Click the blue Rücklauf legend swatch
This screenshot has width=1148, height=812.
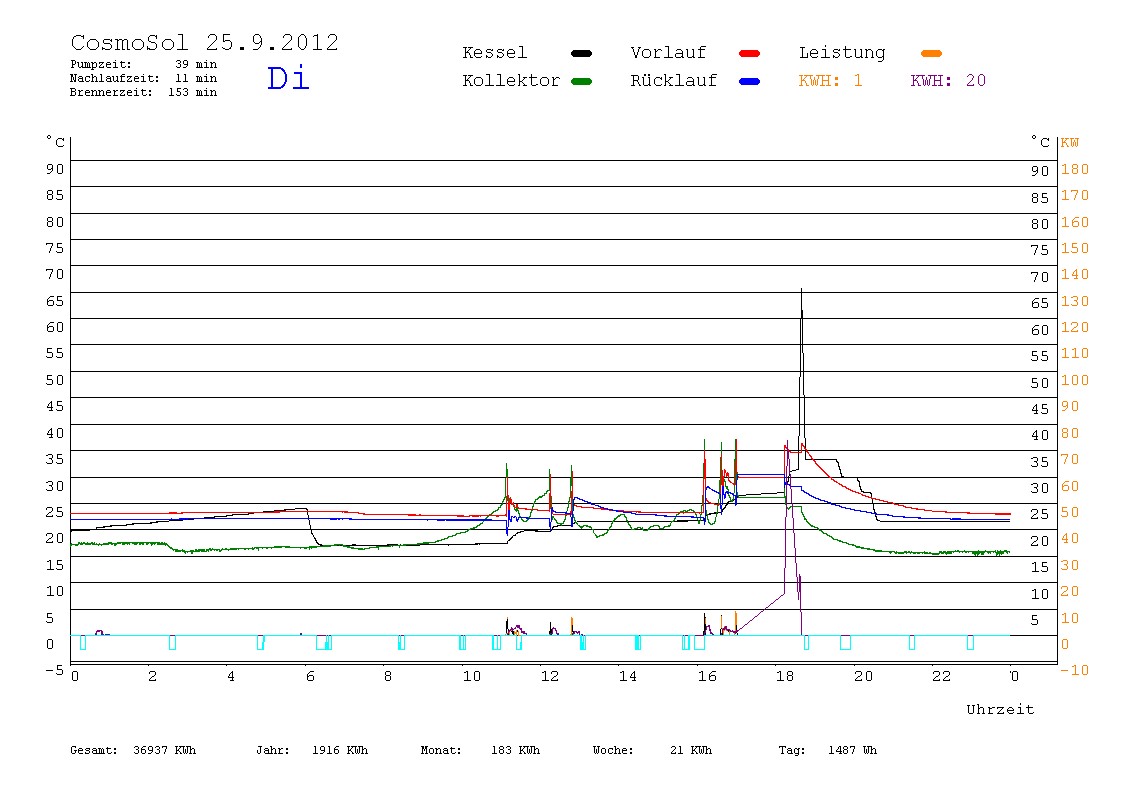coord(750,81)
